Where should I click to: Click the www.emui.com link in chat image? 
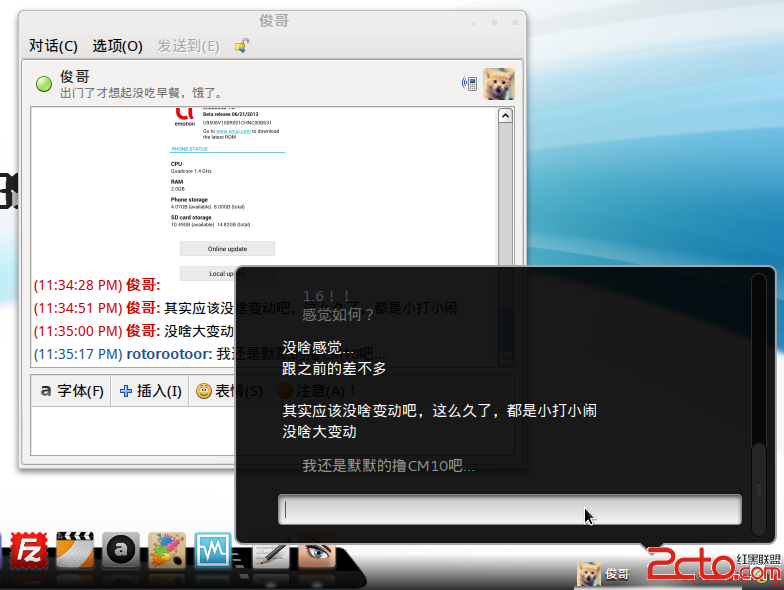[x=233, y=132]
